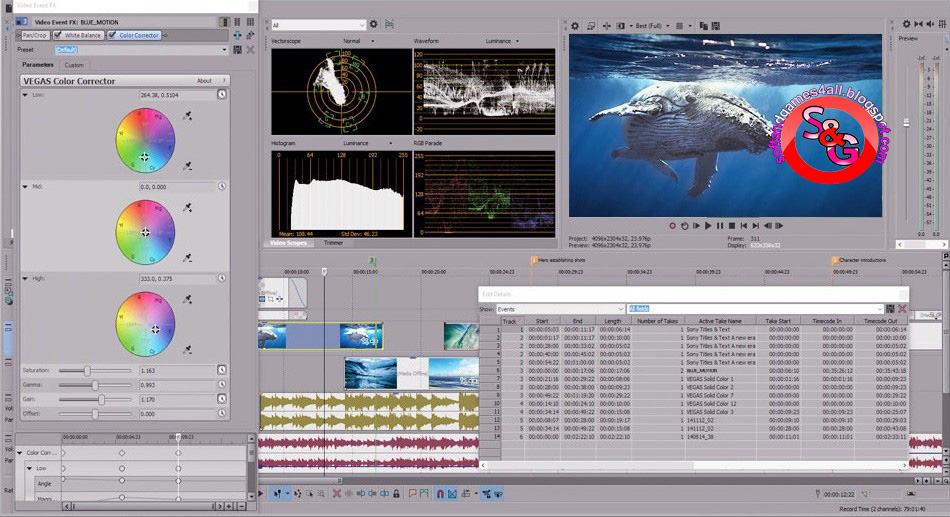950x517 pixels.
Task: Open video scopes settings gear
Action: 374,24
